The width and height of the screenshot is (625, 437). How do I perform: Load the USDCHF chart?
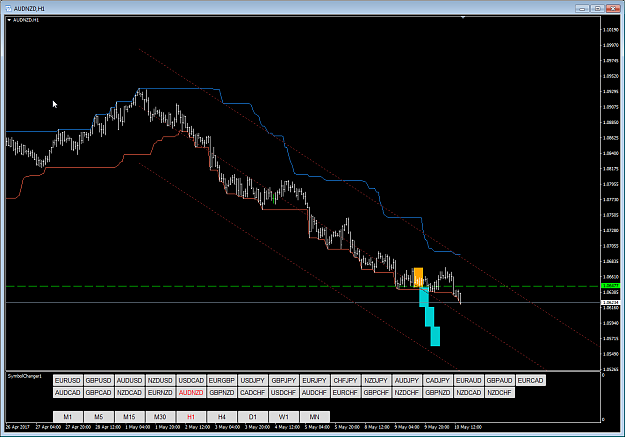(x=283, y=393)
